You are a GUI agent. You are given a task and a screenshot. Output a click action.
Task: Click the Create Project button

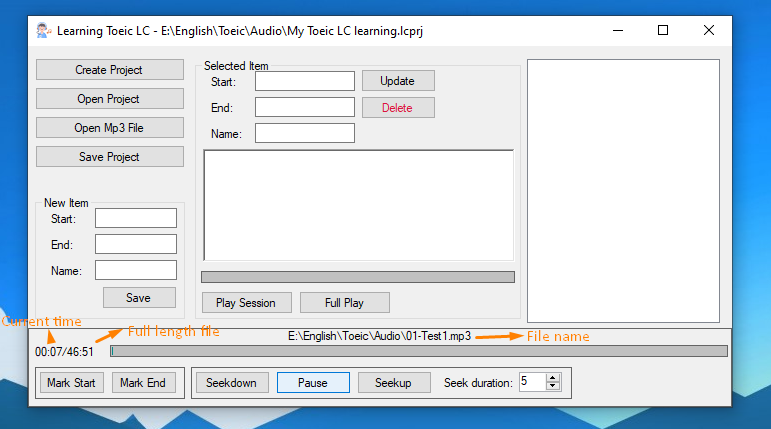pos(110,70)
